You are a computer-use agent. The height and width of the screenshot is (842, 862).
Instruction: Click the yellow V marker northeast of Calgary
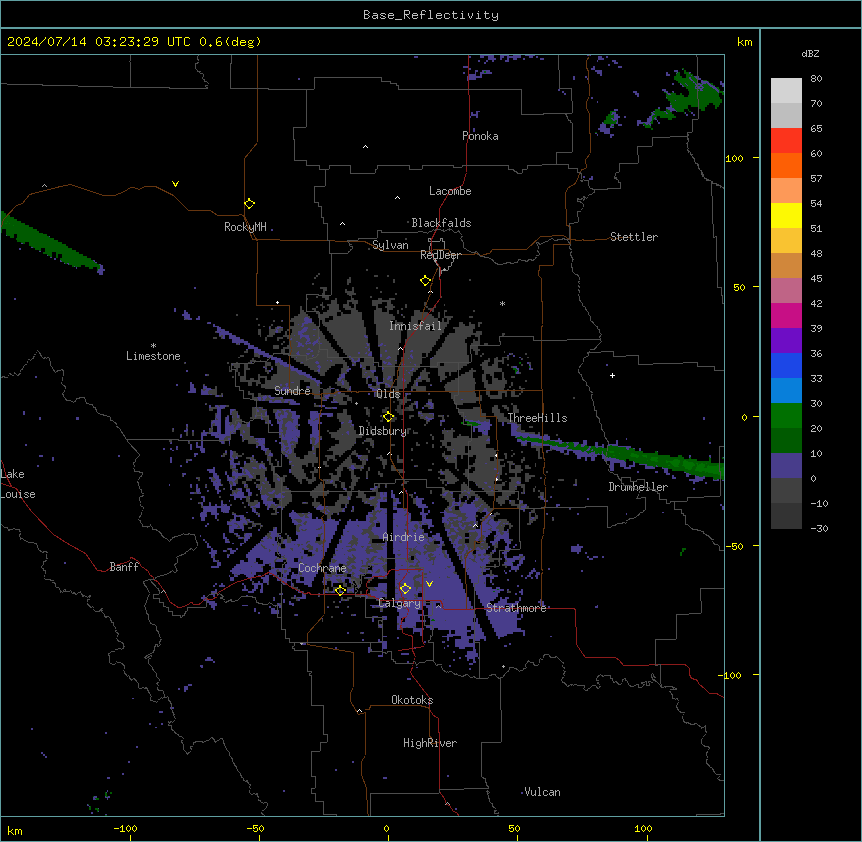click(429, 584)
